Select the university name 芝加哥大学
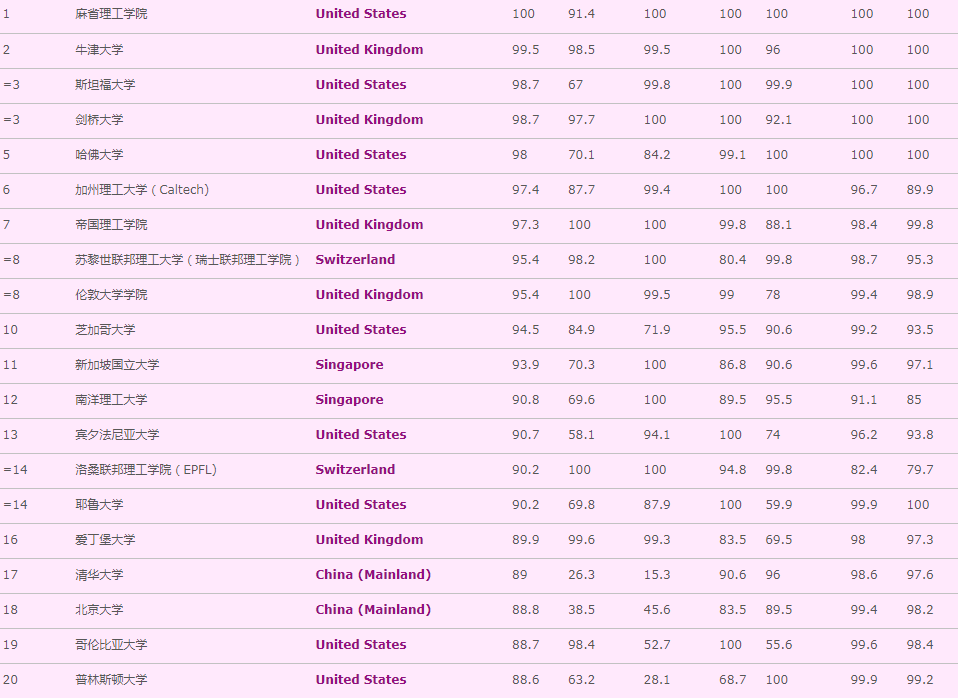 click(105, 329)
